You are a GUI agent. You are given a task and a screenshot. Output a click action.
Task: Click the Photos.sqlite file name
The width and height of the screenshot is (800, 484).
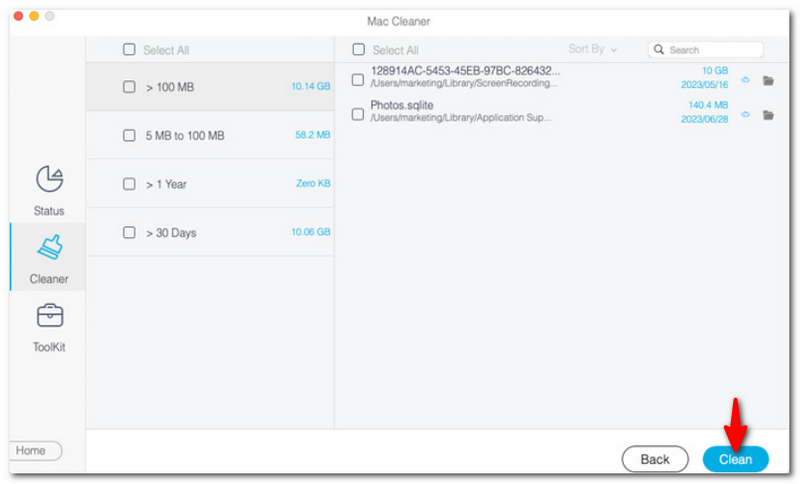pyautogui.click(x=402, y=105)
